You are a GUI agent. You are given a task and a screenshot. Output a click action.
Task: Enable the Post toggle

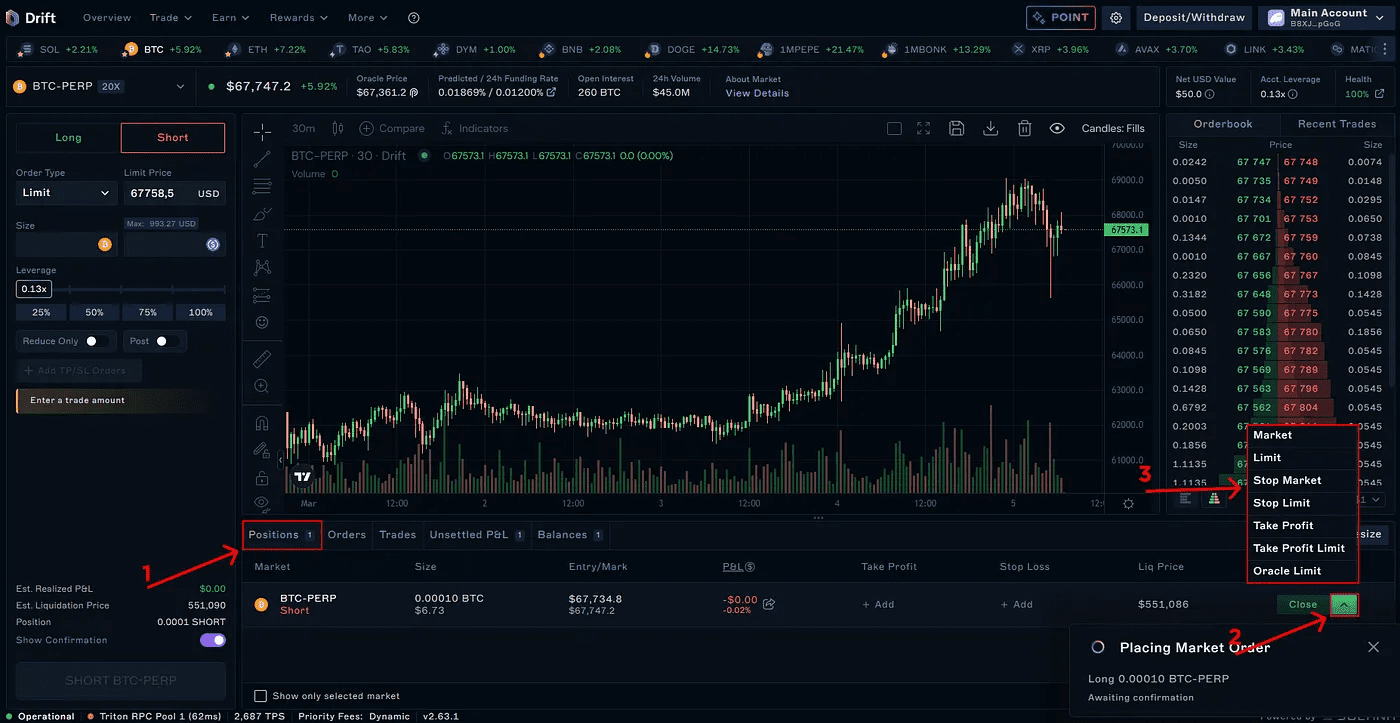pyautogui.click(x=166, y=341)
